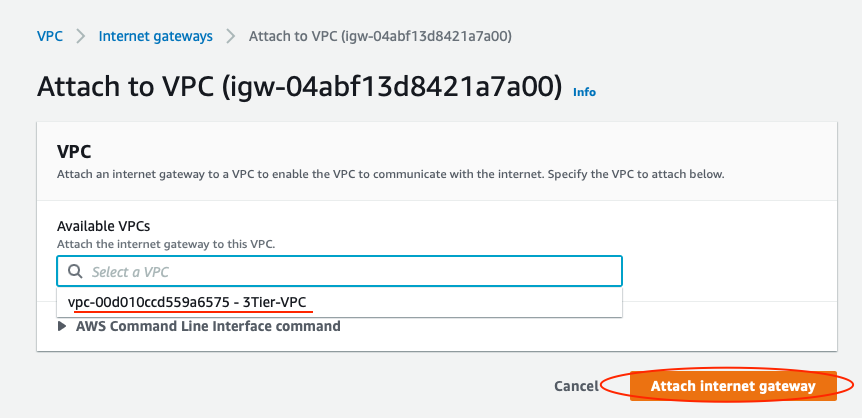Click the igw-04abf13d8421a7a00 ID in the heading
Viewport: 862px width, 418px height.
[393, 88]
